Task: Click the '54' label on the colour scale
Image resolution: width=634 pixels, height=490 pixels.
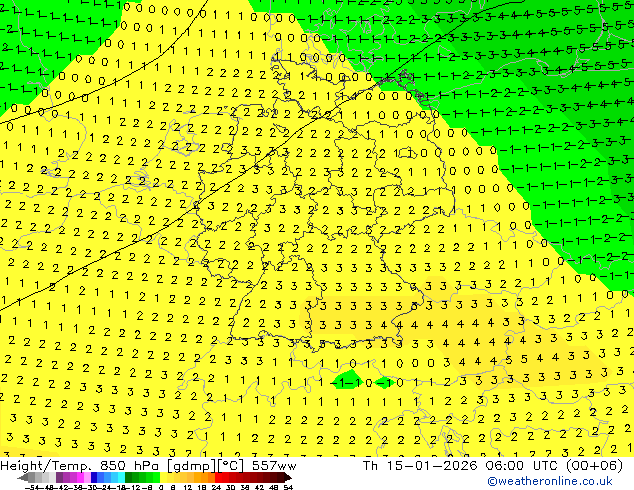Action: [x=287, y=487]
